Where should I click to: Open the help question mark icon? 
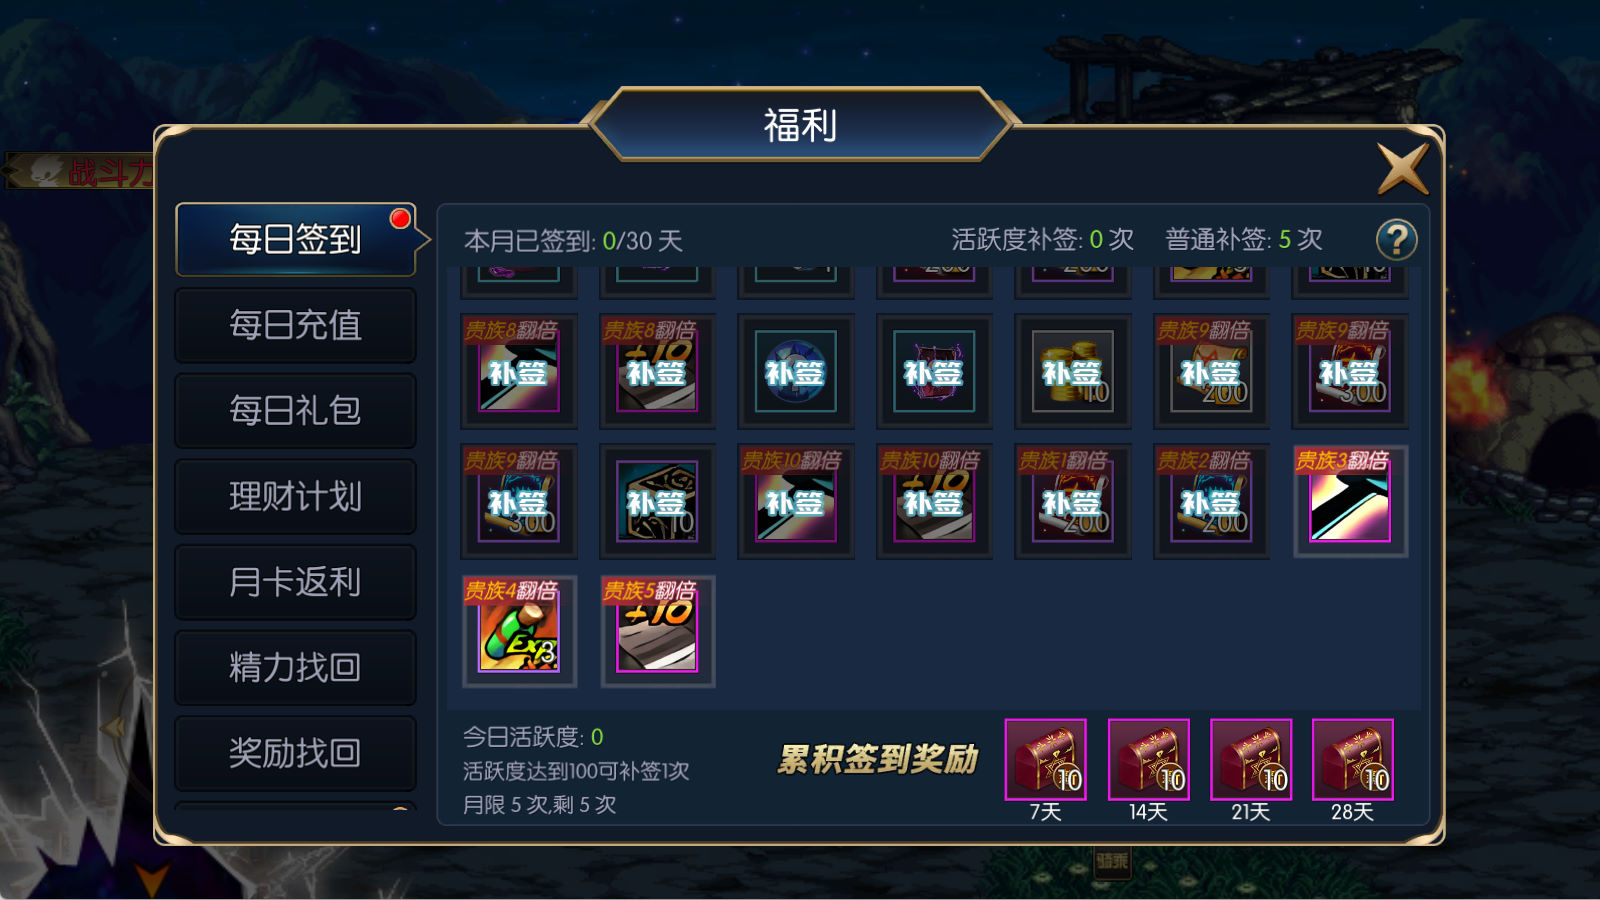coord(1396,240)
